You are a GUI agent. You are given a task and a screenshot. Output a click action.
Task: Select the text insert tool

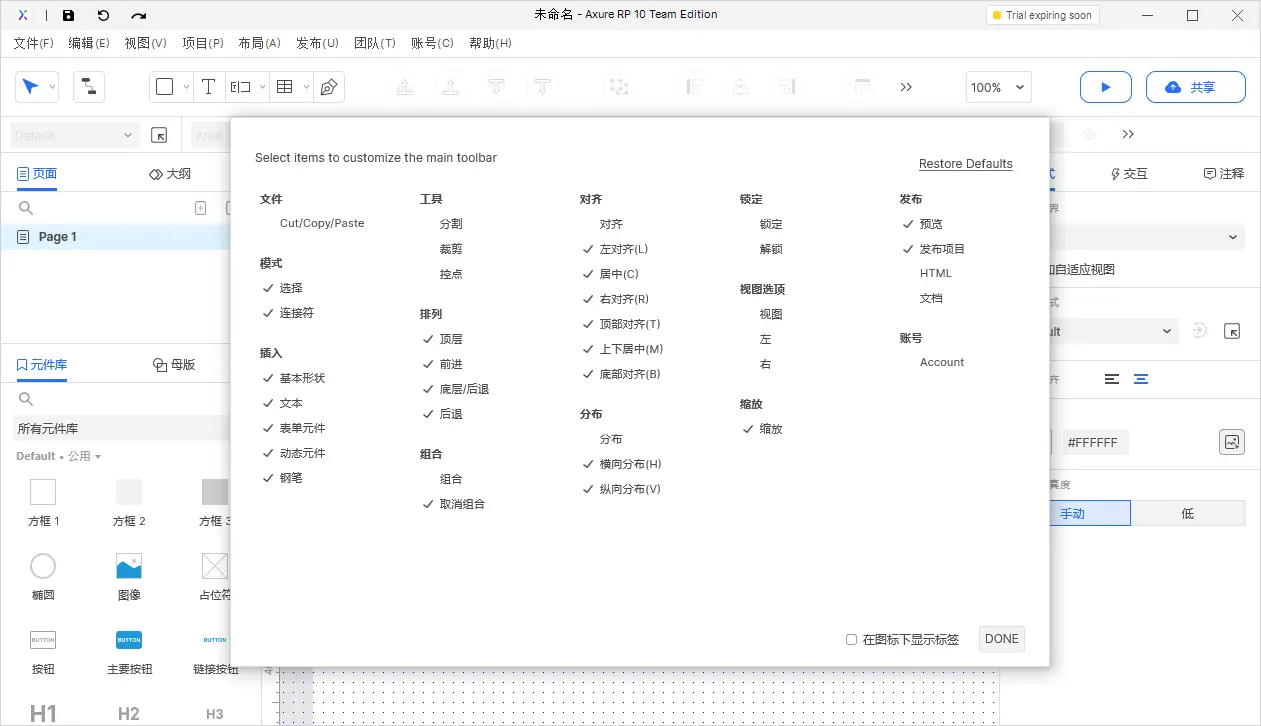coord(208,87)
